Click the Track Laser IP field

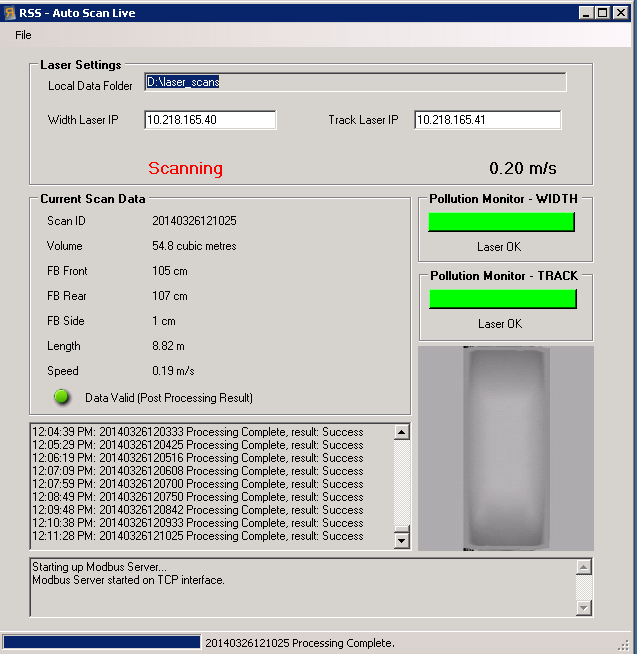coord(487,120)
